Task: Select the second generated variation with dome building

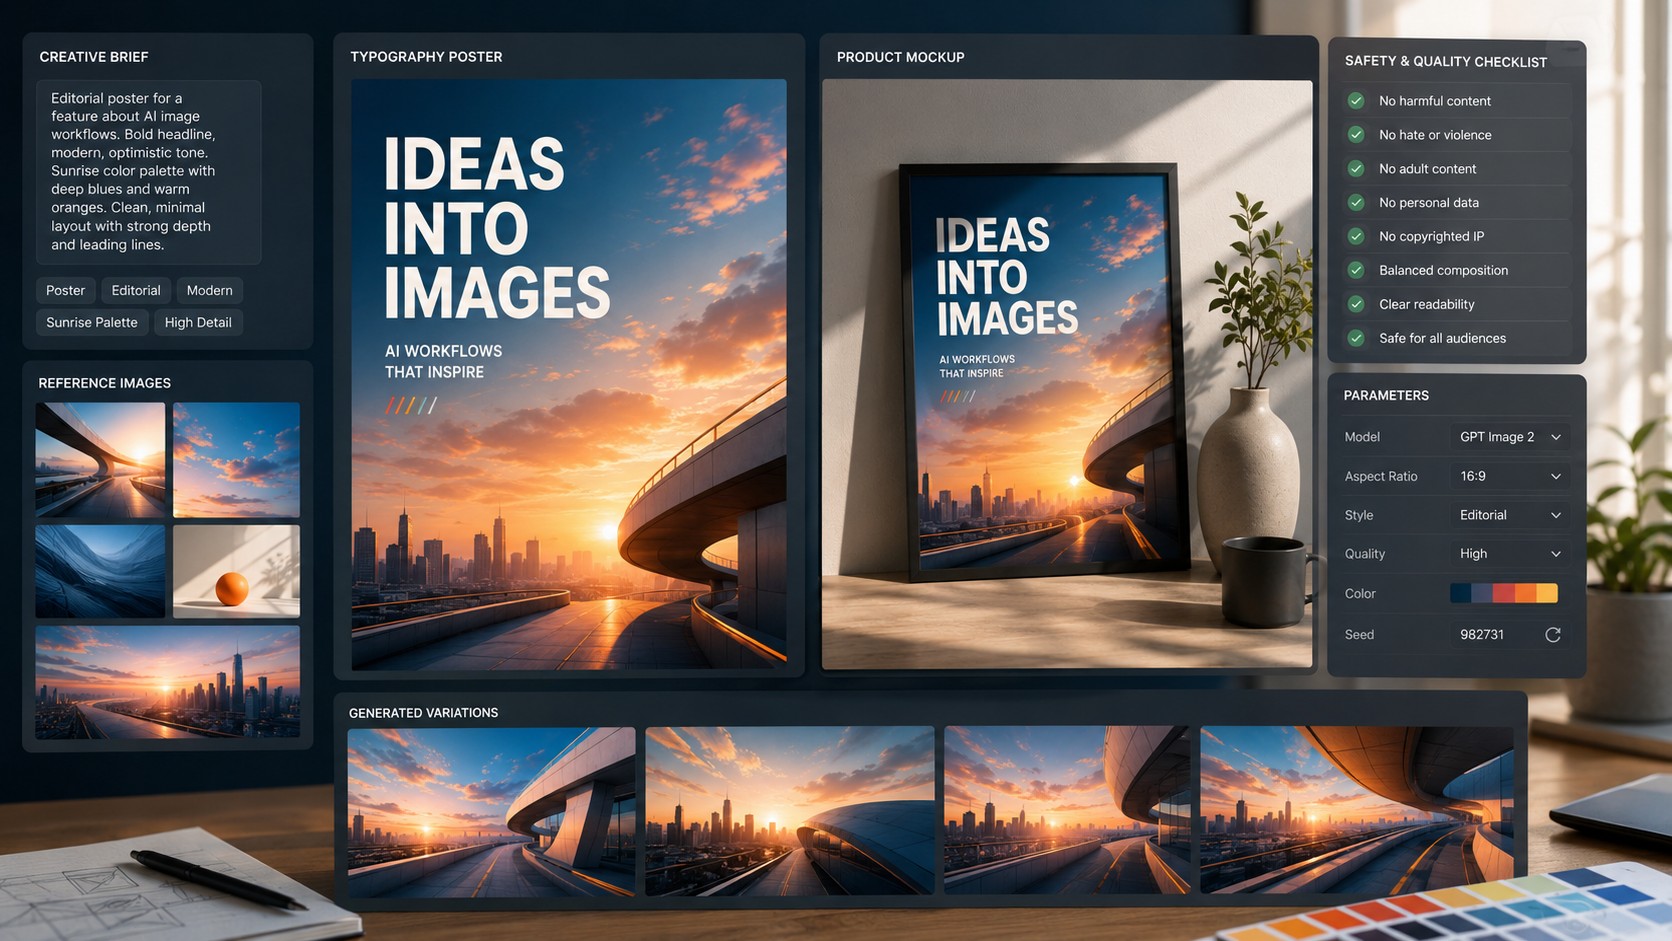Action: (790, 811)
